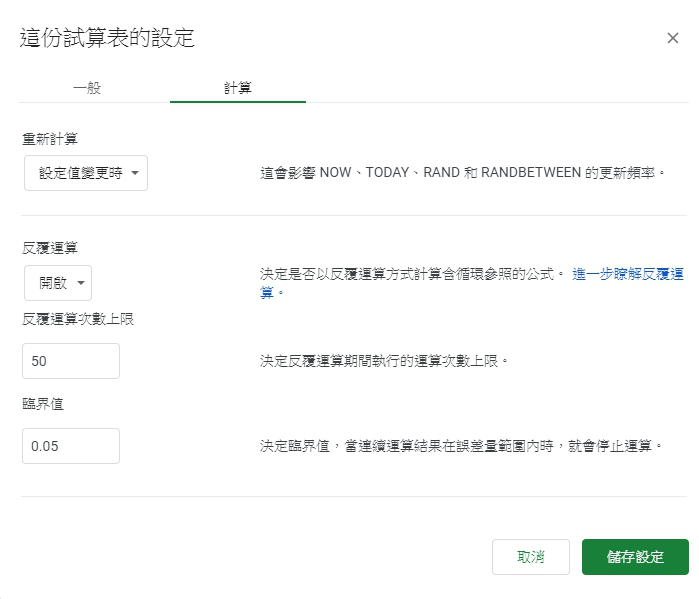Click the small arrow next to 開啟
699x599 pixels.
[81, 283]
